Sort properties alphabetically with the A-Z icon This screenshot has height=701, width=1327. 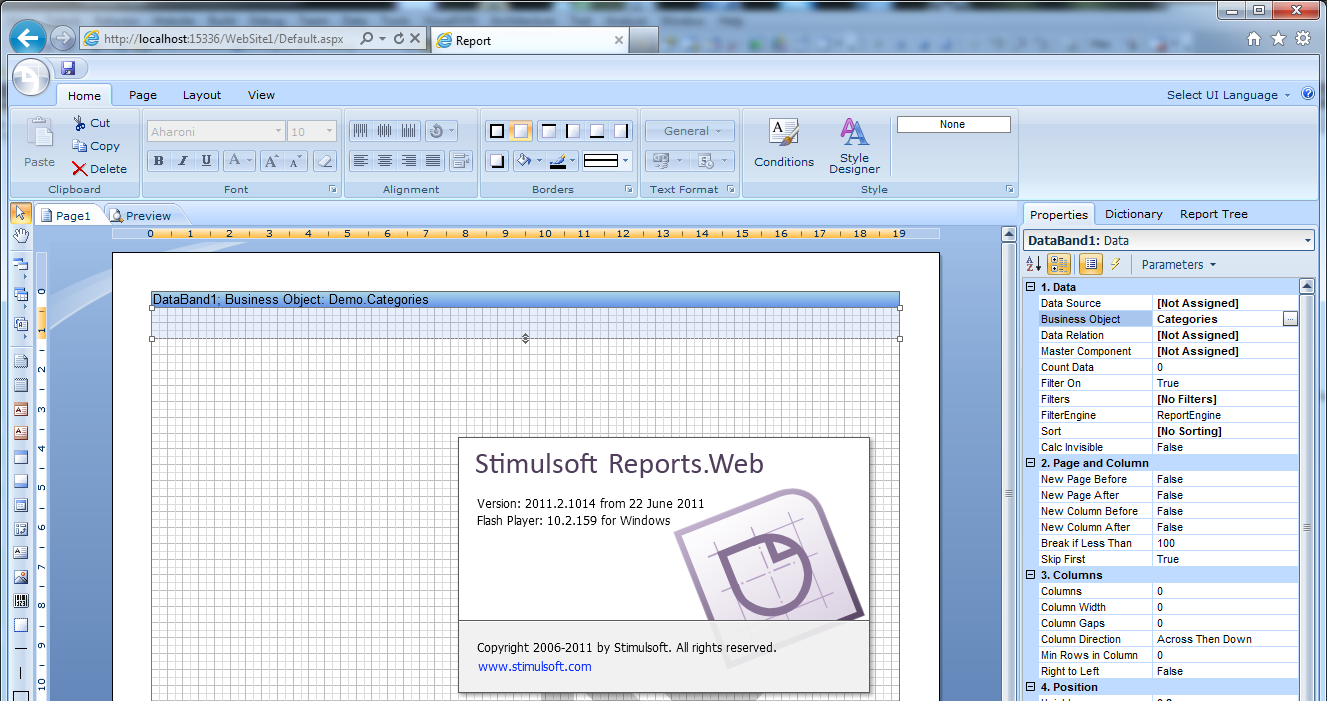(x=1035, y=264)
